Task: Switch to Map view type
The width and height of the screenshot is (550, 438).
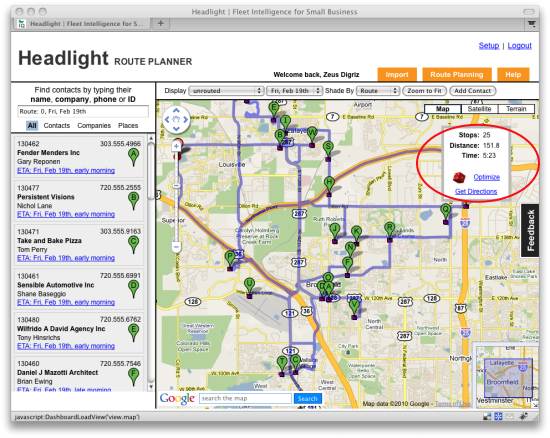Action: 443,109
